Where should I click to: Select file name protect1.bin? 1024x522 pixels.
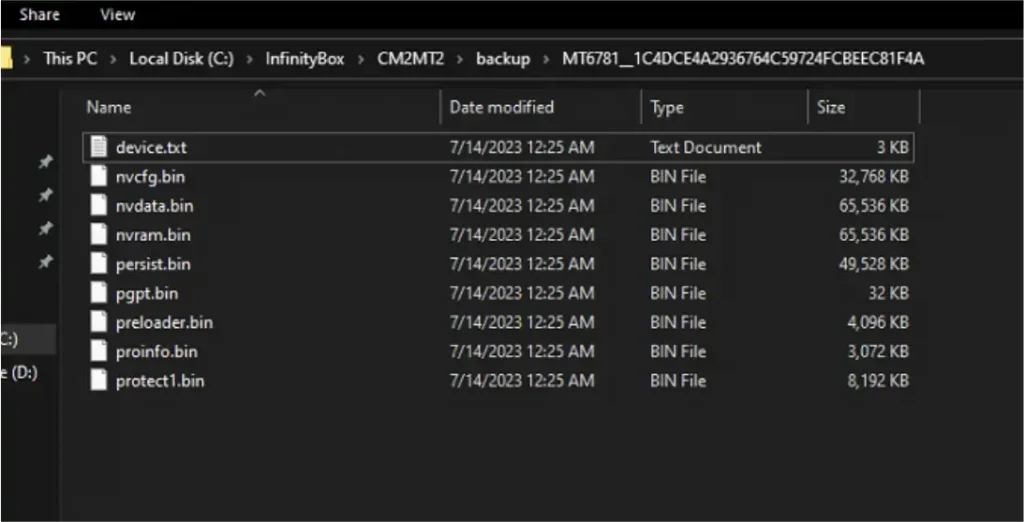click(x=160, y=380)
